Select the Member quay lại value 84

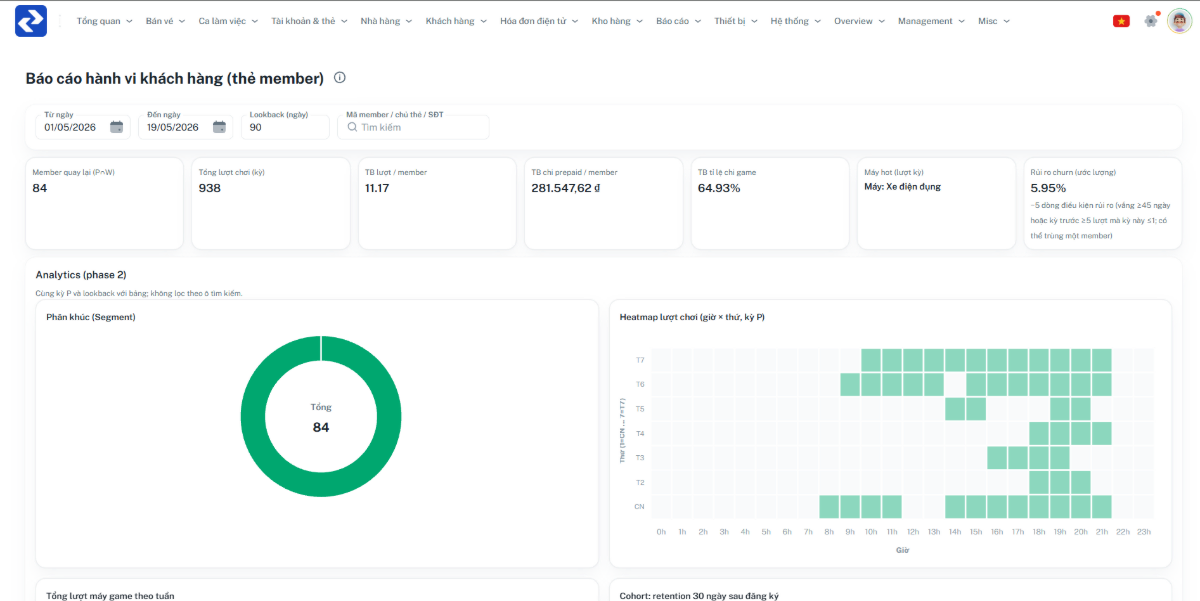[40, 188]
